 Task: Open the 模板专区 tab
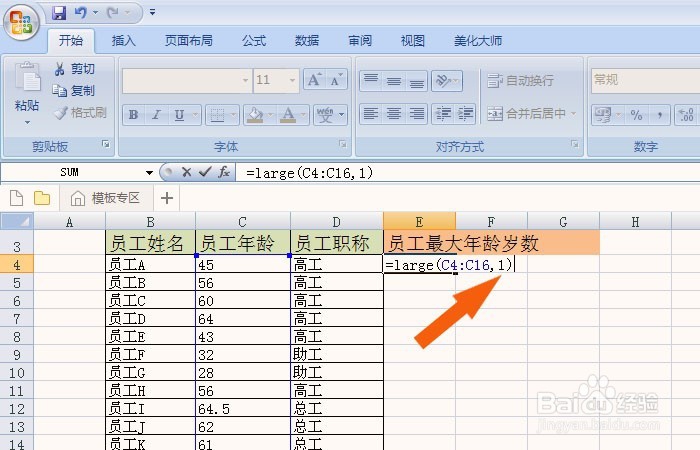(x=106, y=198)
